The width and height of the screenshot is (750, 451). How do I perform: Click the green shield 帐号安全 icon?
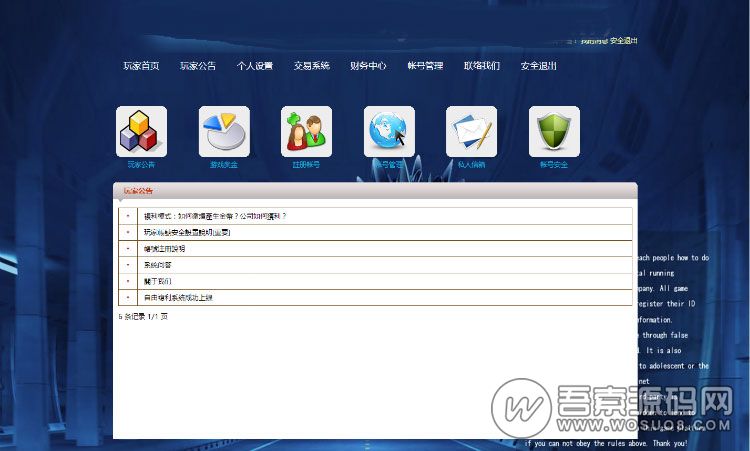click(x=554, y=131)
